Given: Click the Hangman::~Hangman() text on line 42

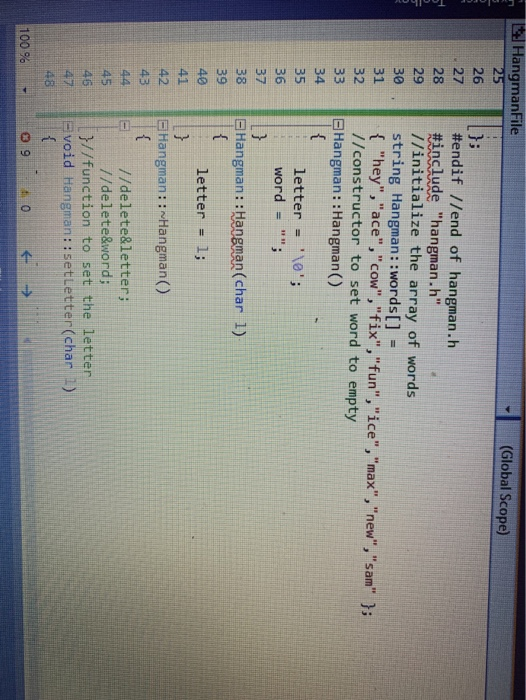Looking at the screenshot, I should point(164,213).
